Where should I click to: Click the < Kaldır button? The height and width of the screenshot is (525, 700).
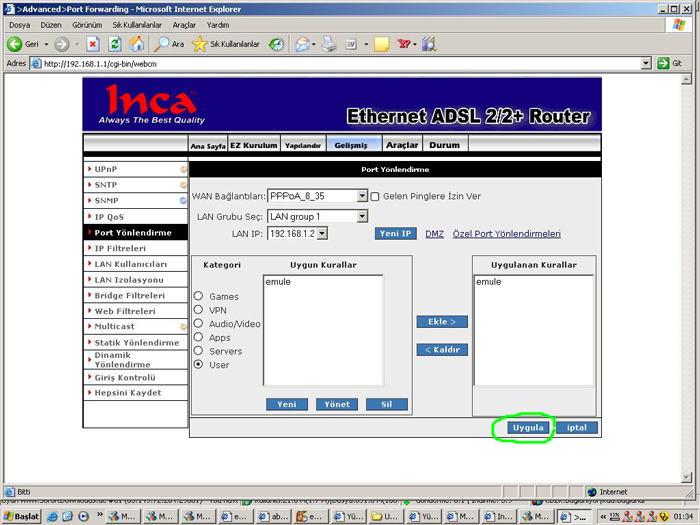442,350
